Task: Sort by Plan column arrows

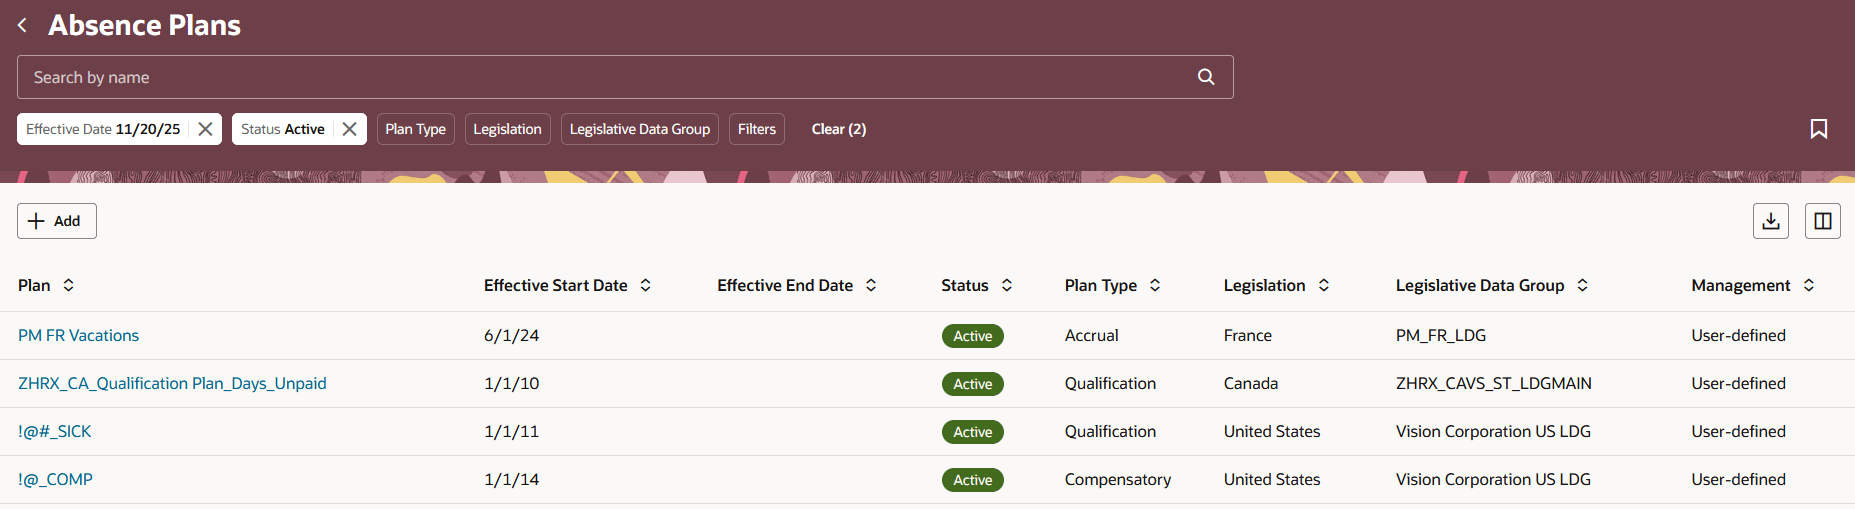Action: point(69,285)
